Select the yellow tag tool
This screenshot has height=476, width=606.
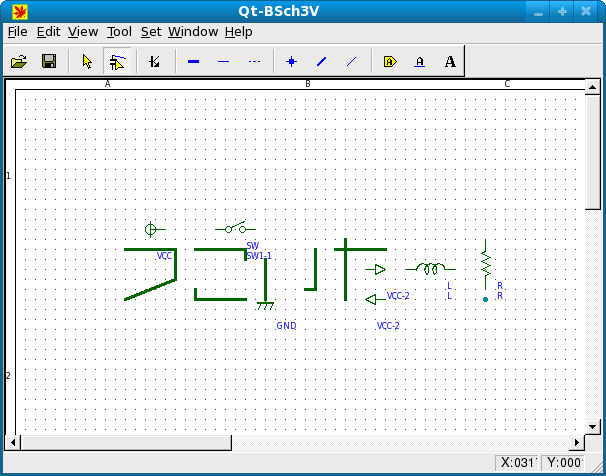[x=390, y=62]
